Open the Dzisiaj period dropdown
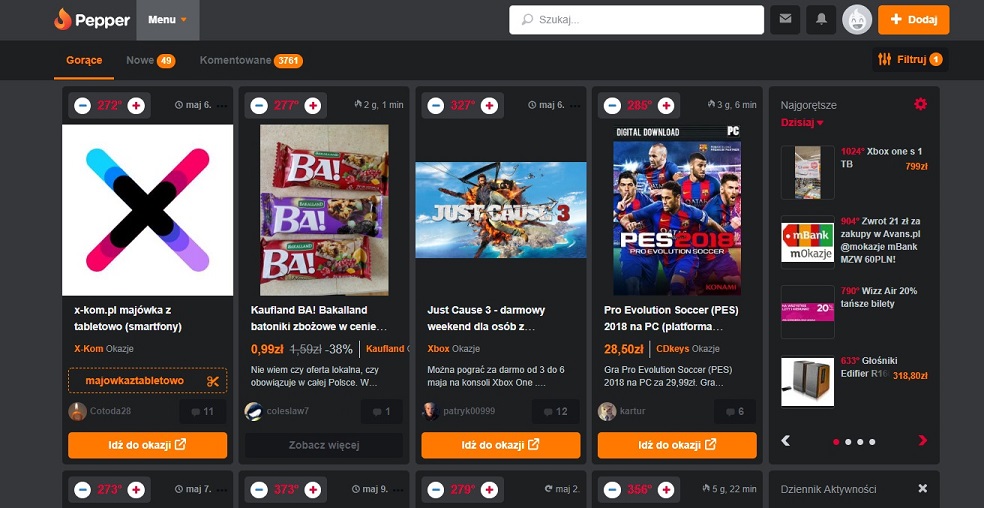Screen dimensions: 984x508 (802, 122)
